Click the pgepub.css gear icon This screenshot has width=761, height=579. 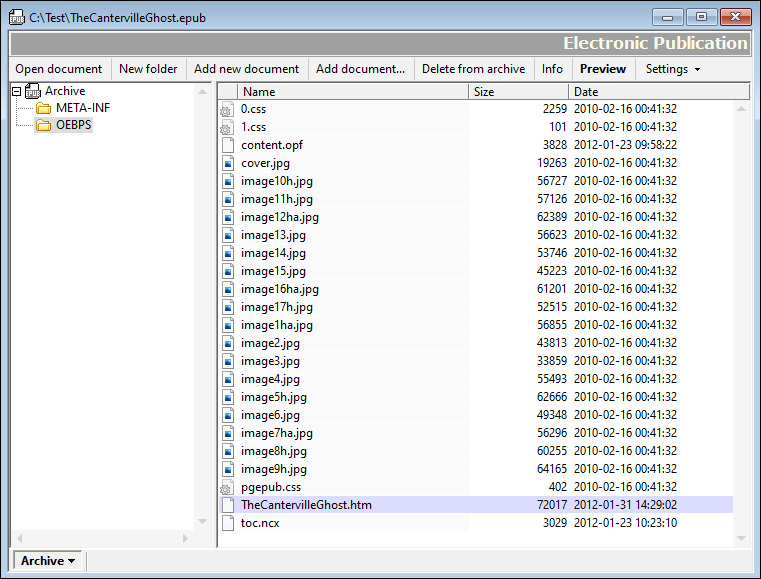tap(227, 487)
